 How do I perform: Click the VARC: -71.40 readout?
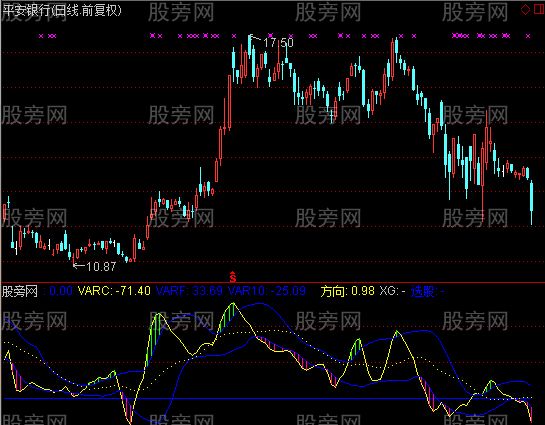114,291
